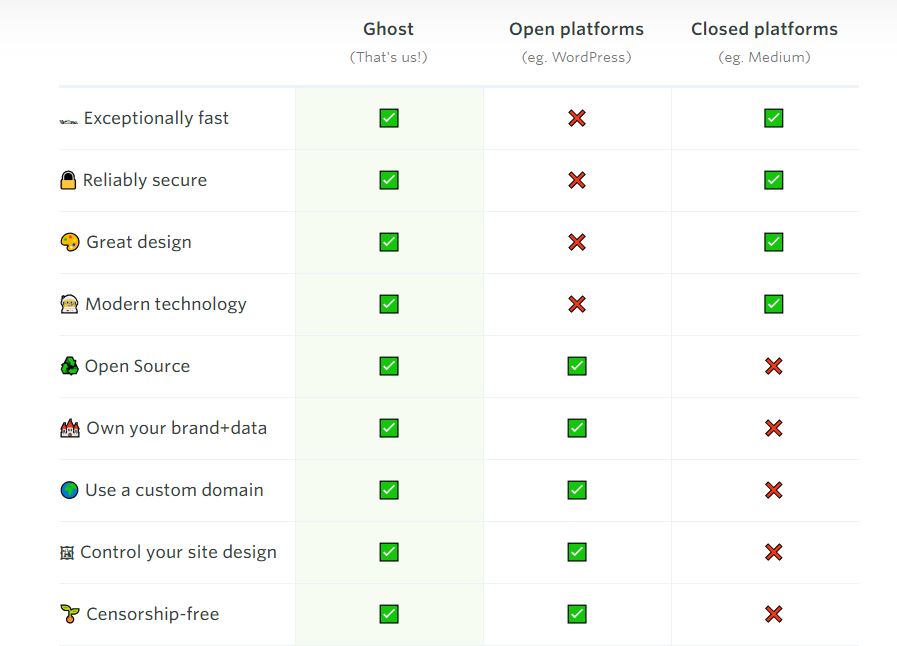
Task: Click the padlock icon next to Reliably secure
Action: [68, 180]
